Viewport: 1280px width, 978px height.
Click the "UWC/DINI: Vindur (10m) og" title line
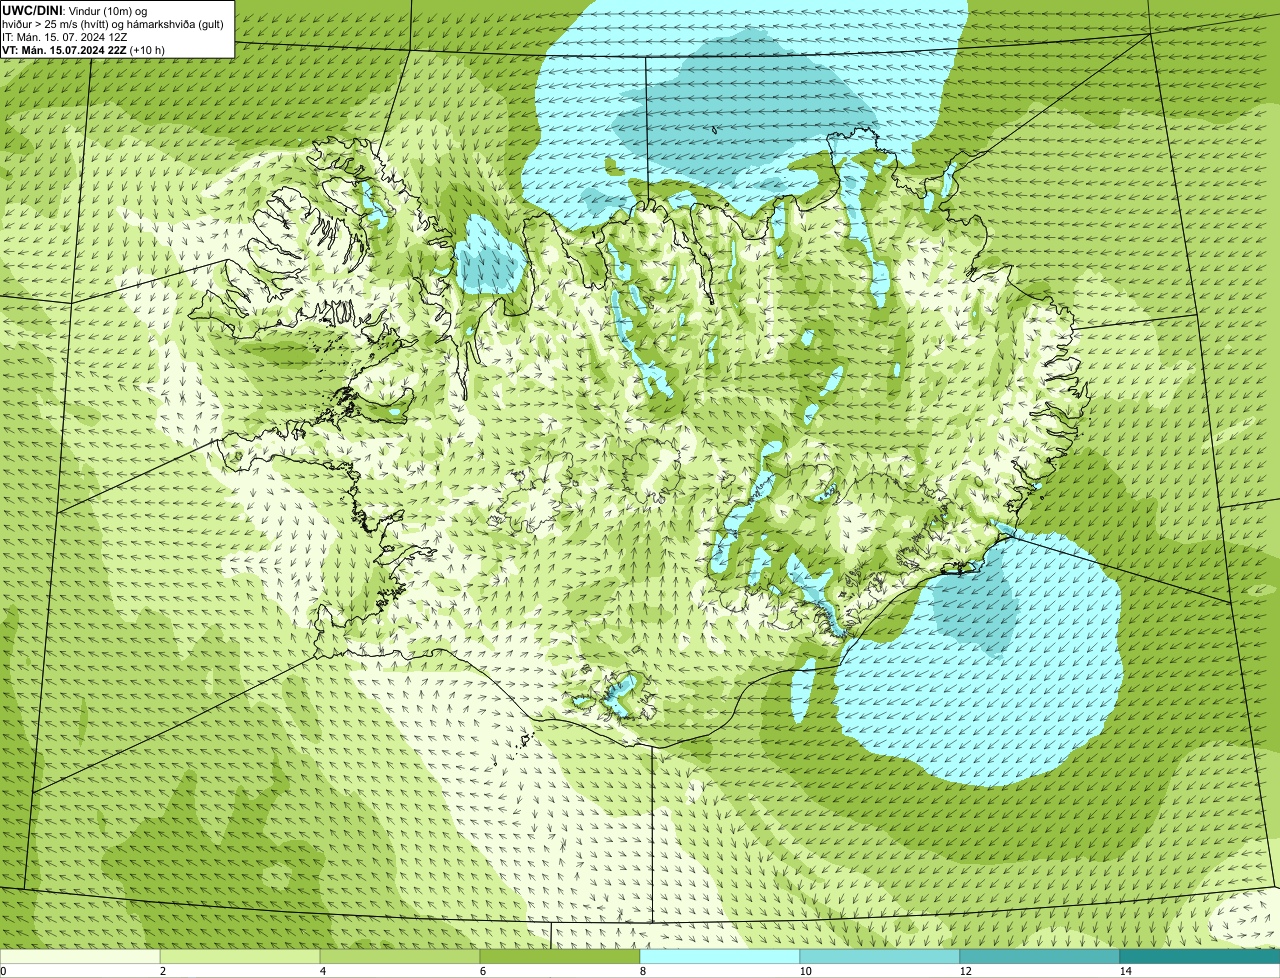click(x=74, y=9)
